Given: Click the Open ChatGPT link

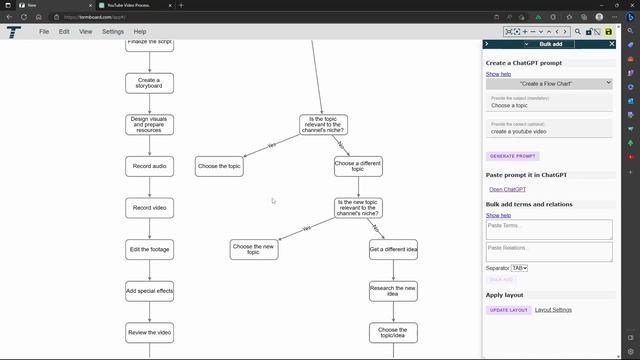Looking at the screenshot, I should click(507, 189).
